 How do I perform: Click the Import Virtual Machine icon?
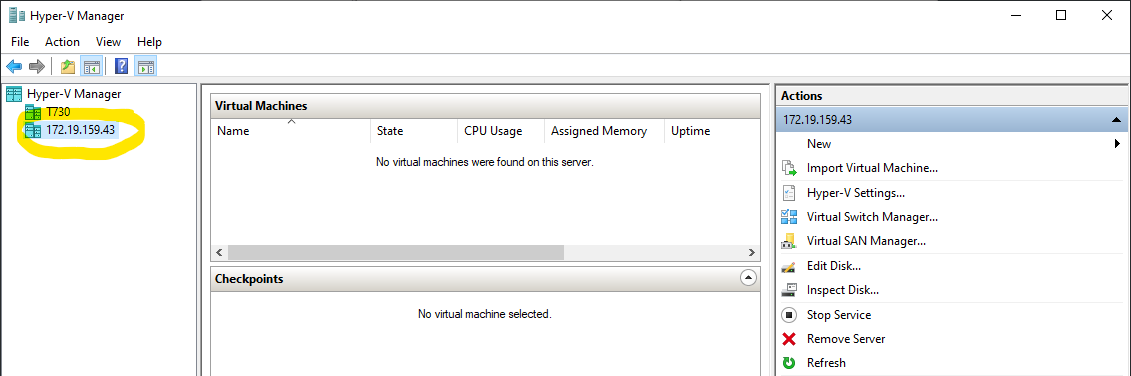pyautogui.click(x=790, y=168)
